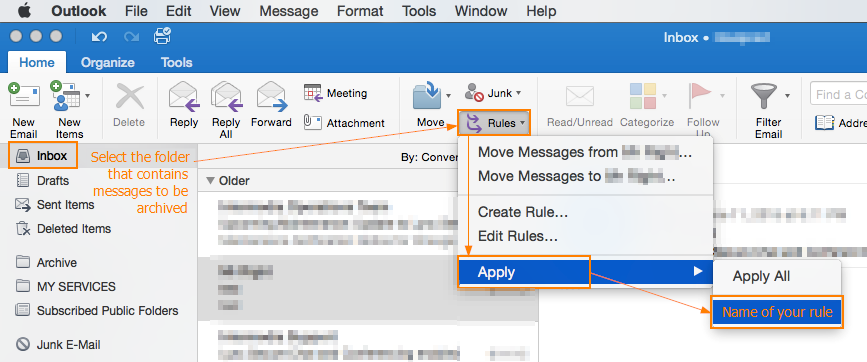Open Subscribed Public Folders
The height and width of the screenshot is (362, 867).
pyautogui.click(x=97, y=311)
